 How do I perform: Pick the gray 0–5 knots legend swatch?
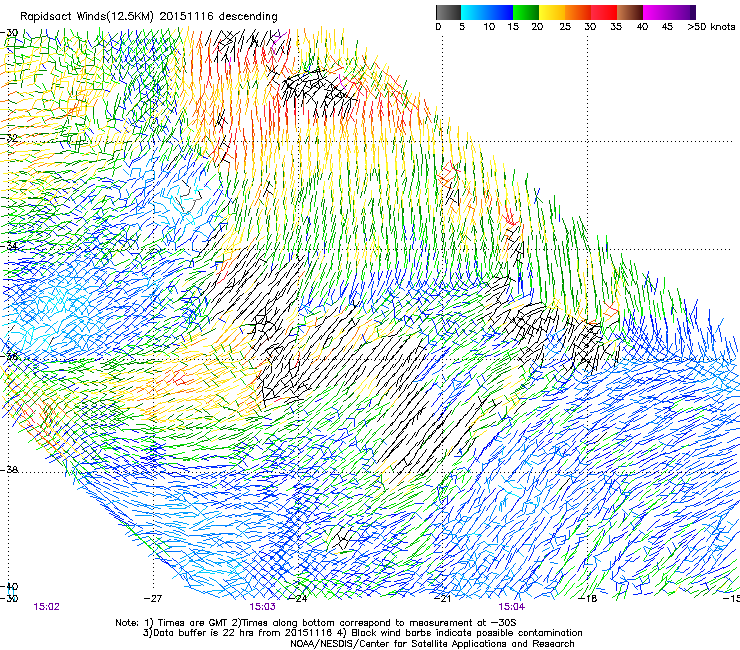[448, 12]
